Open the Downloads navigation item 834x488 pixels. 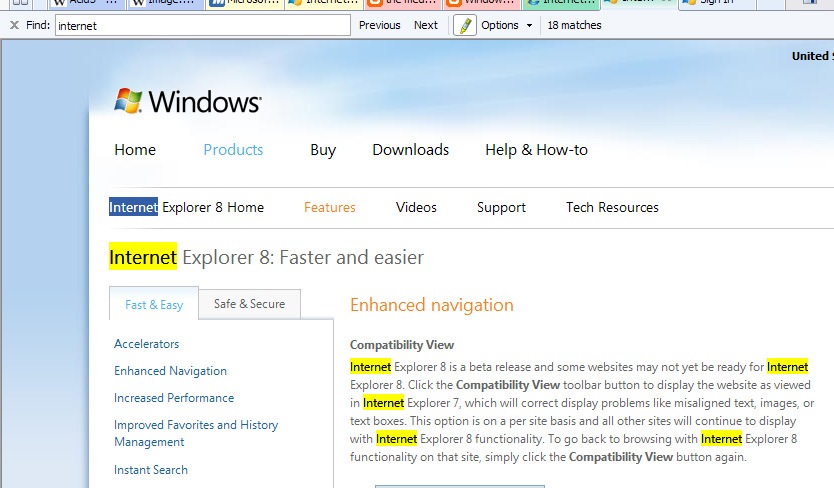coord(411,150)
